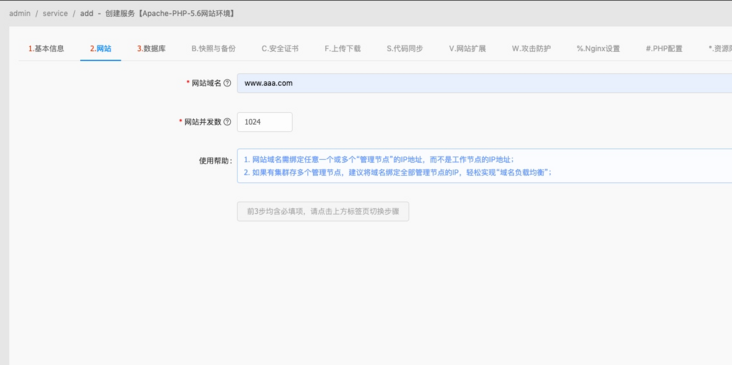Click the 网站域名 input with www.aaa.com

(x=484, y=83)
